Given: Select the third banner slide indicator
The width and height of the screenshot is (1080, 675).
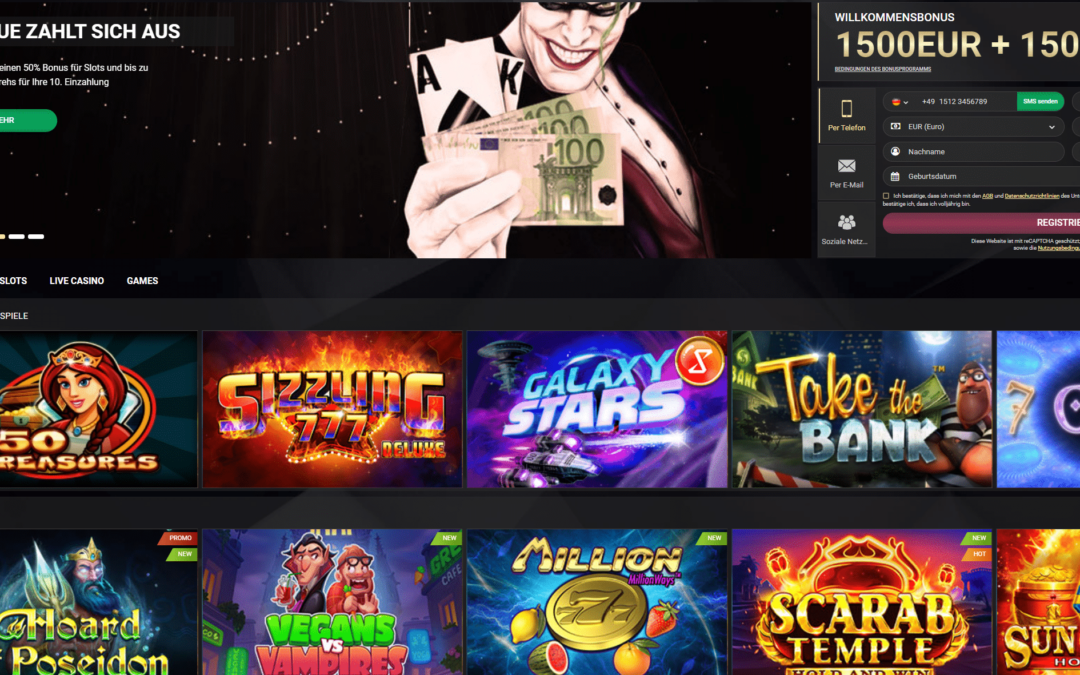Looking at the screenshot, I should [x=36, y=236].
